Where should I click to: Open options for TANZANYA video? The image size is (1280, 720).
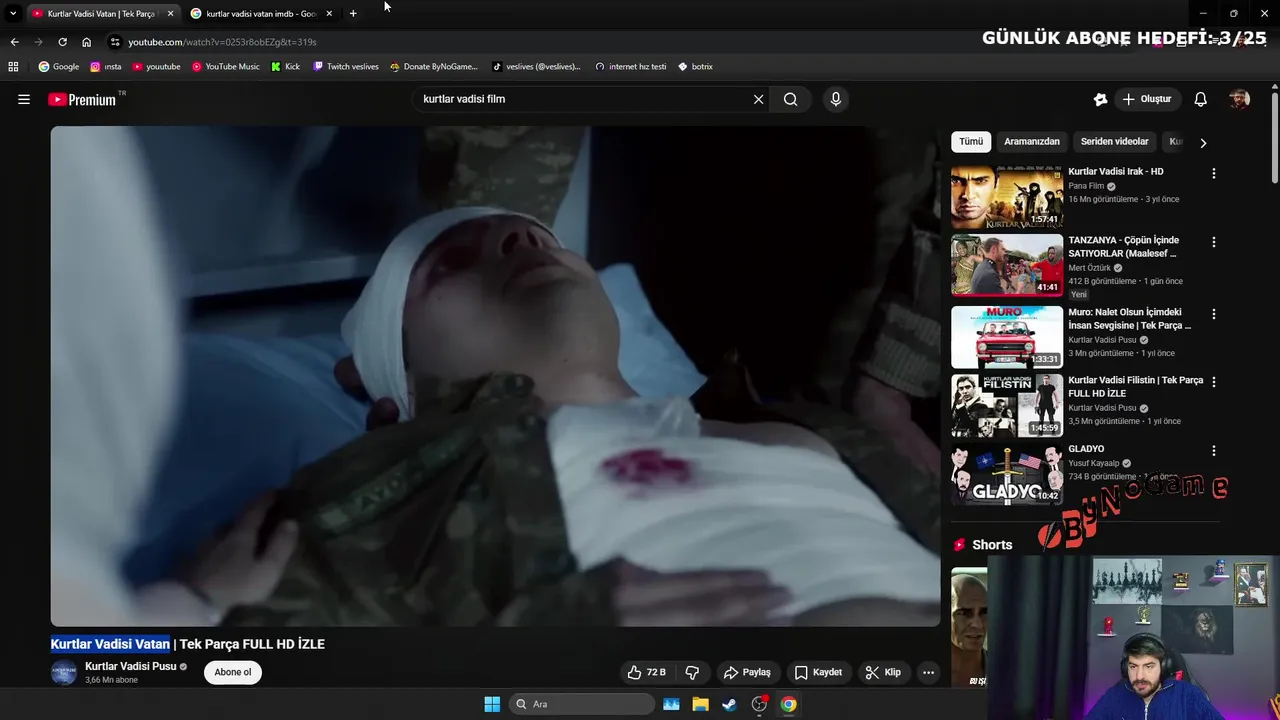[x=1214, y=242]
